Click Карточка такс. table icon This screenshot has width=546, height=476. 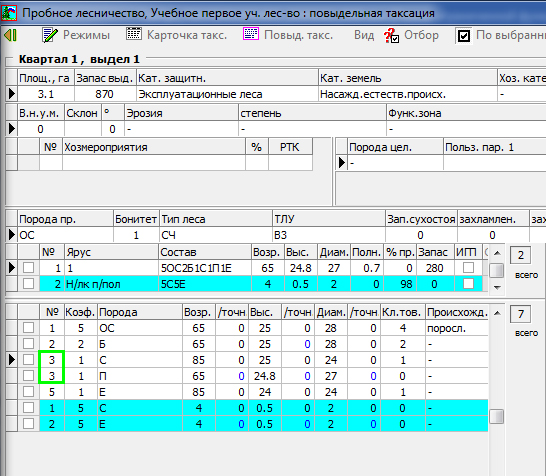pyautogui.click(x=134, y=34)
